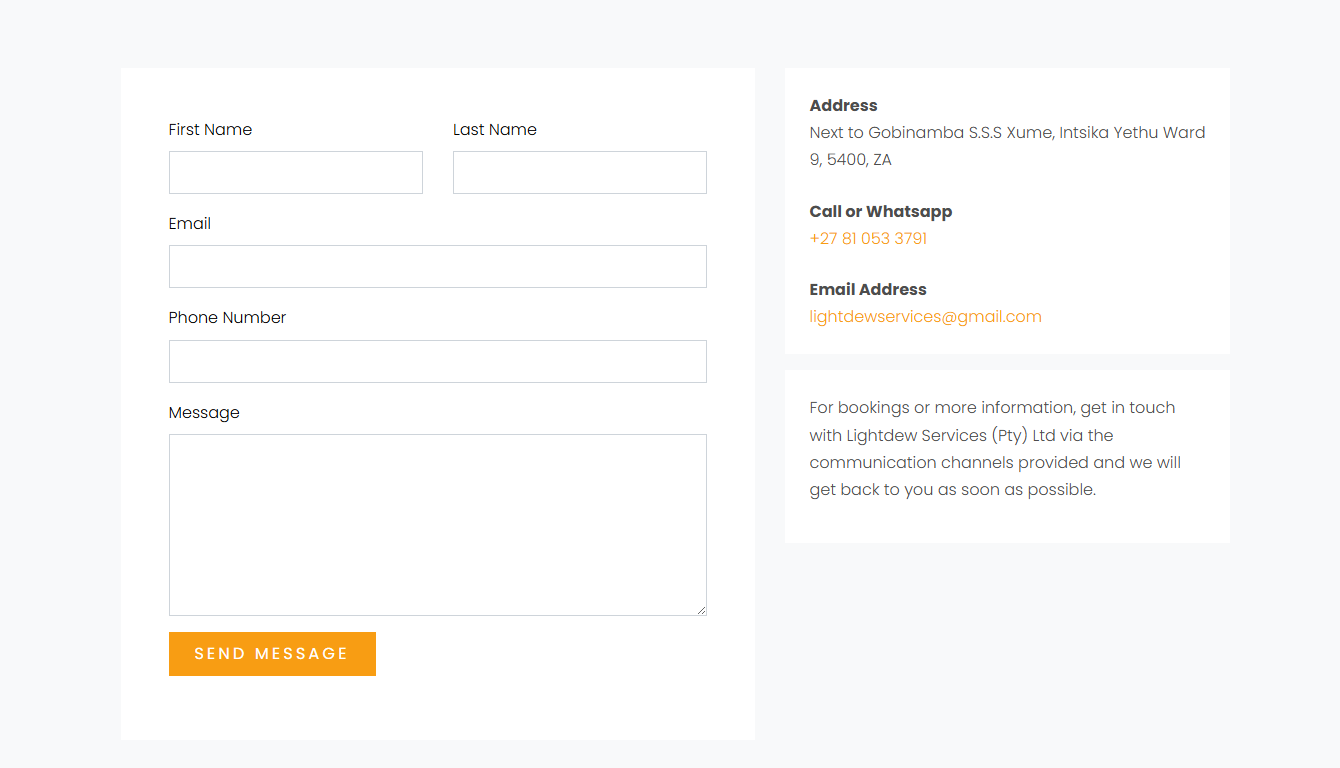This screenshot has width=1340, height=768.
Task: Click the Last Name label
Action: pos(494,130)
